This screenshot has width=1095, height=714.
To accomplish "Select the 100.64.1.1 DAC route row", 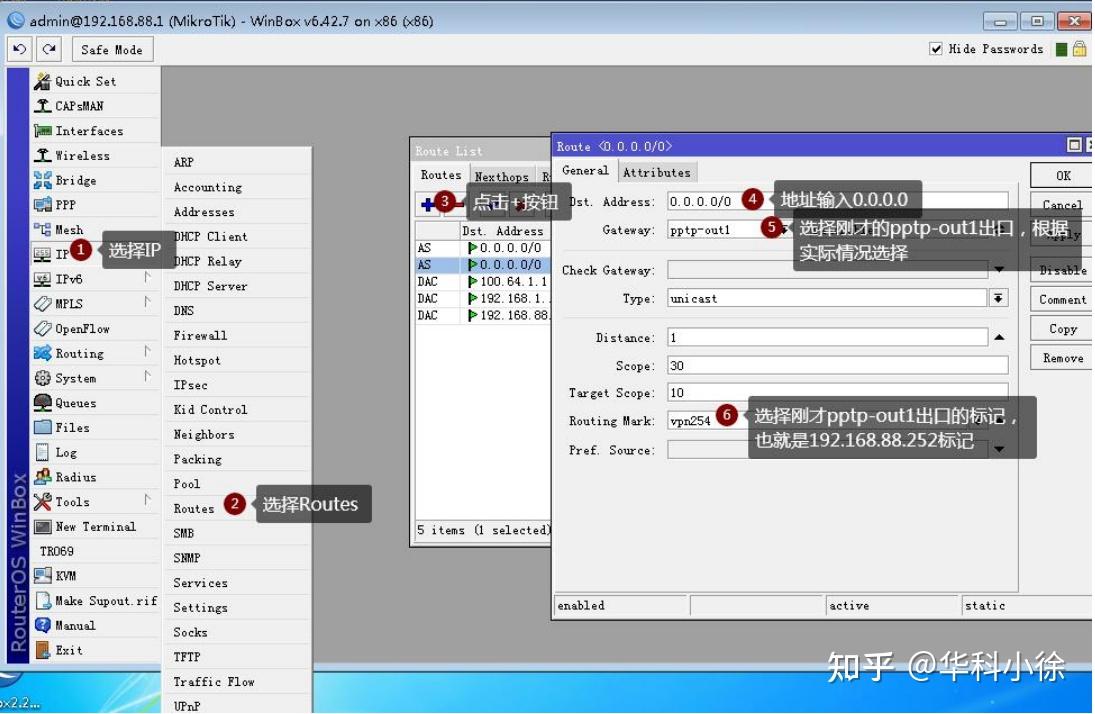I will point(483,282).
